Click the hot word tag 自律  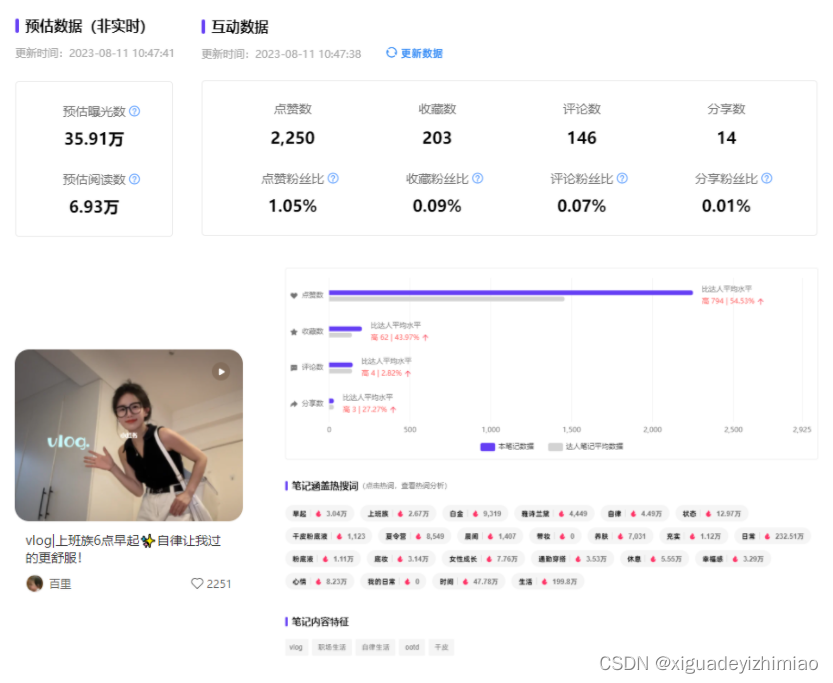pos(634,514)
